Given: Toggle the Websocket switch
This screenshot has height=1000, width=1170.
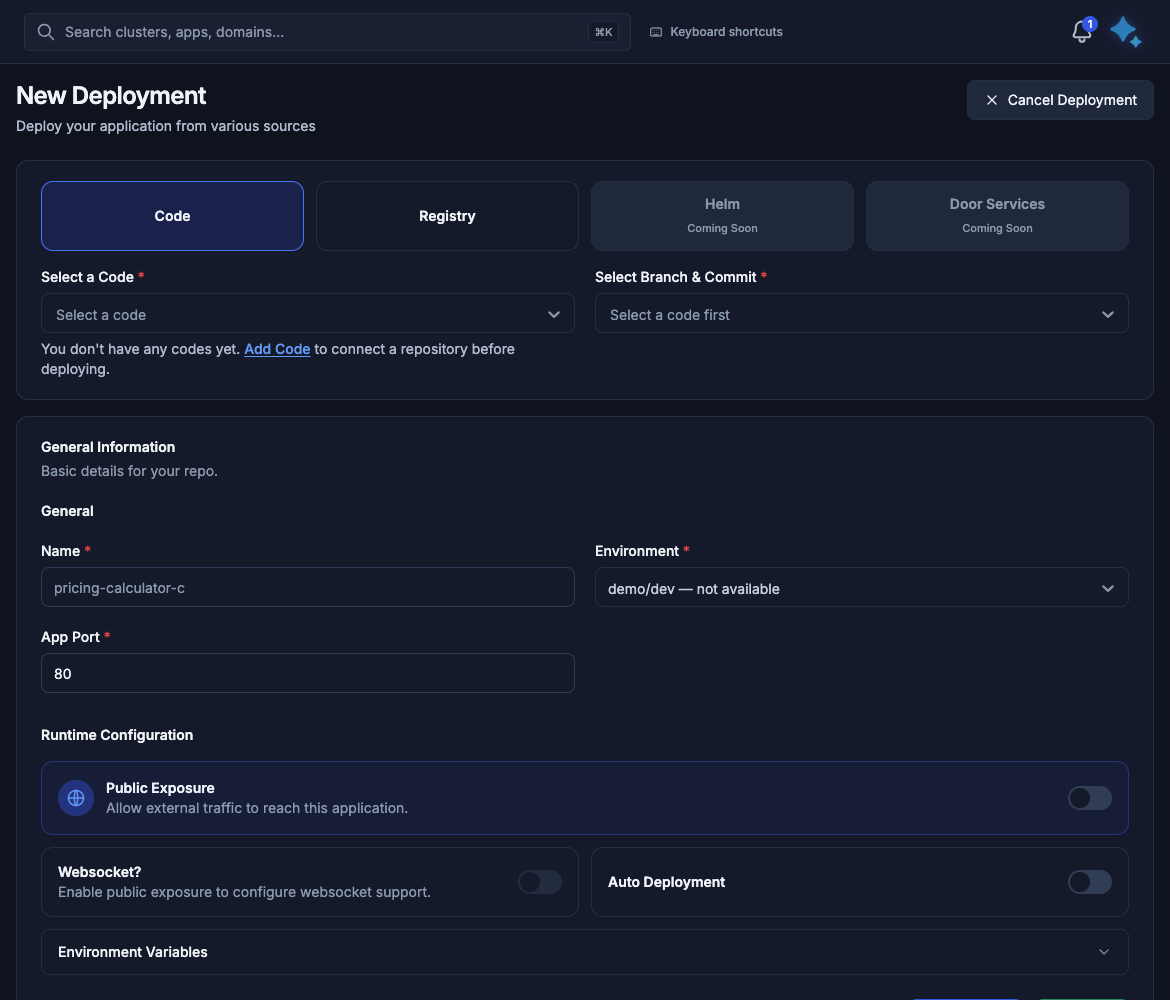Looking at the screenshot, I should (539, 882).
